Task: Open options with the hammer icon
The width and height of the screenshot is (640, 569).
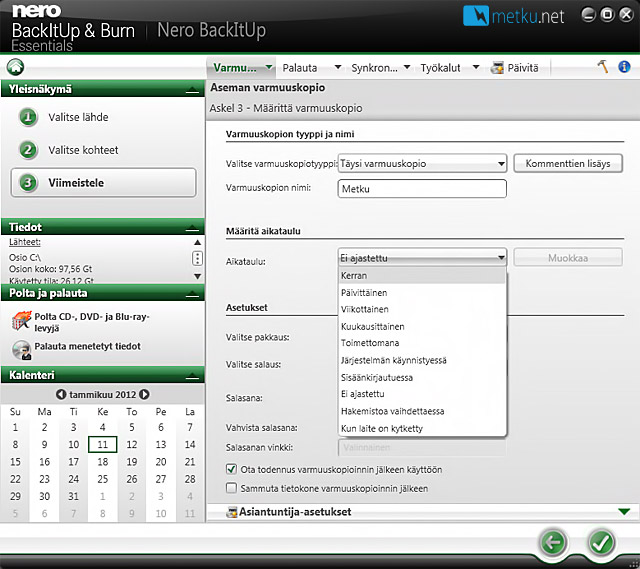Action: pos(603,66)
